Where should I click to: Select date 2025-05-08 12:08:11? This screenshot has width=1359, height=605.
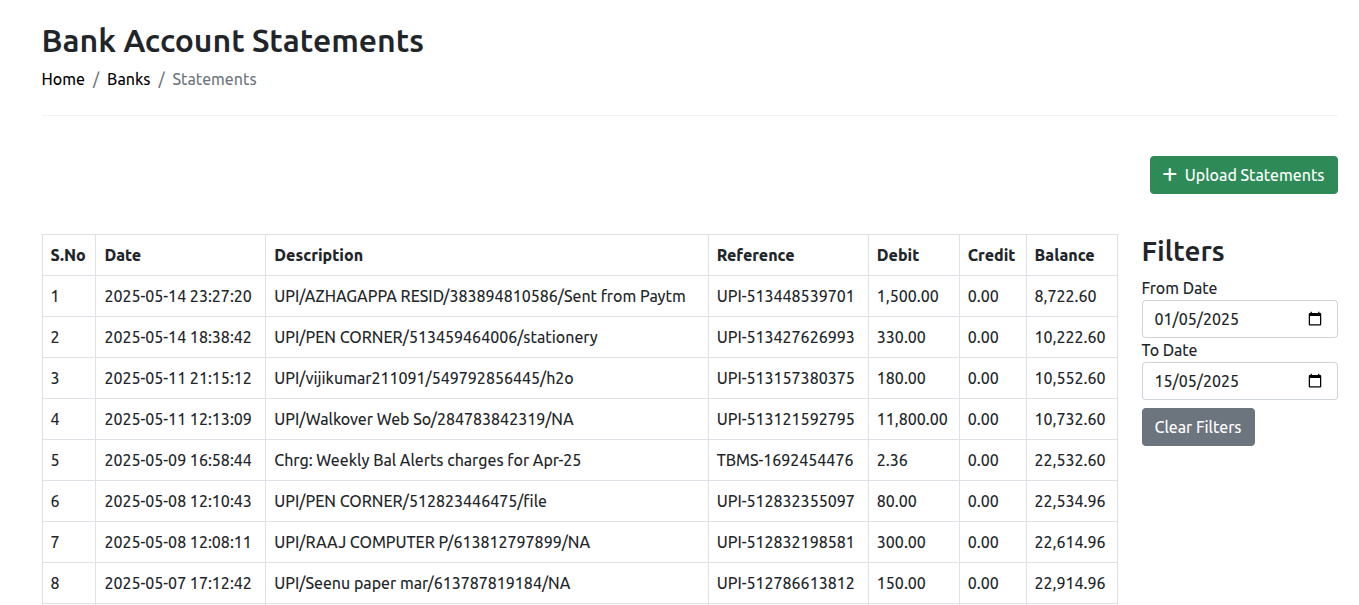coord(178,542)
